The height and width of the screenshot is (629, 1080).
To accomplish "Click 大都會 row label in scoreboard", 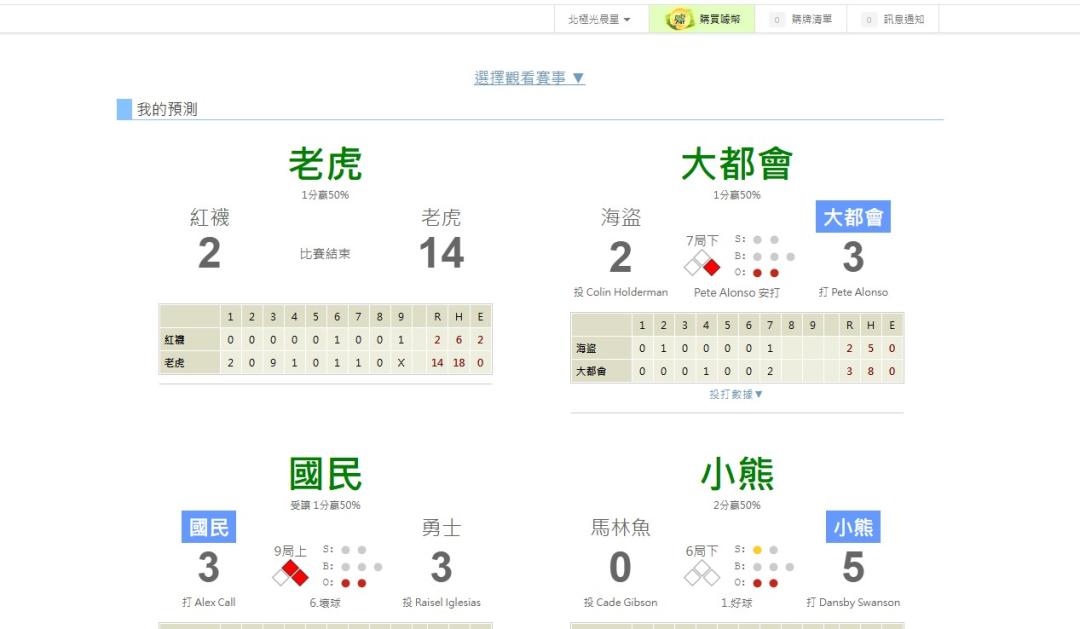I will 591,371.
